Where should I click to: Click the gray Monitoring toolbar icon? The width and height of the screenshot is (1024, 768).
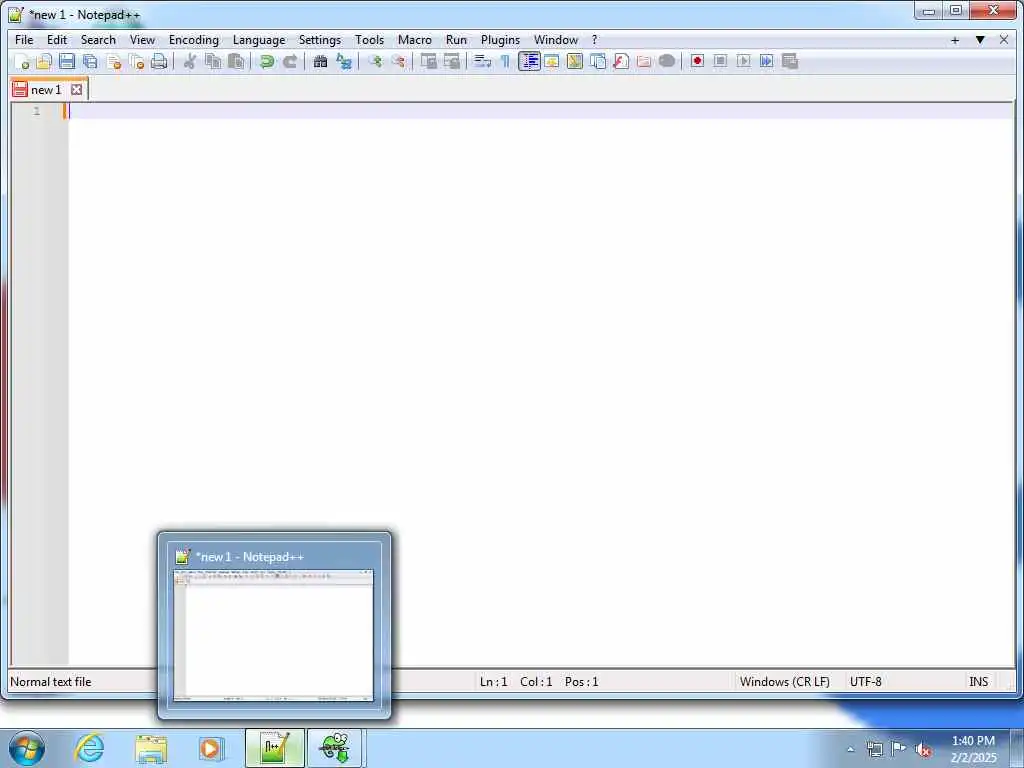pos(667,61)
